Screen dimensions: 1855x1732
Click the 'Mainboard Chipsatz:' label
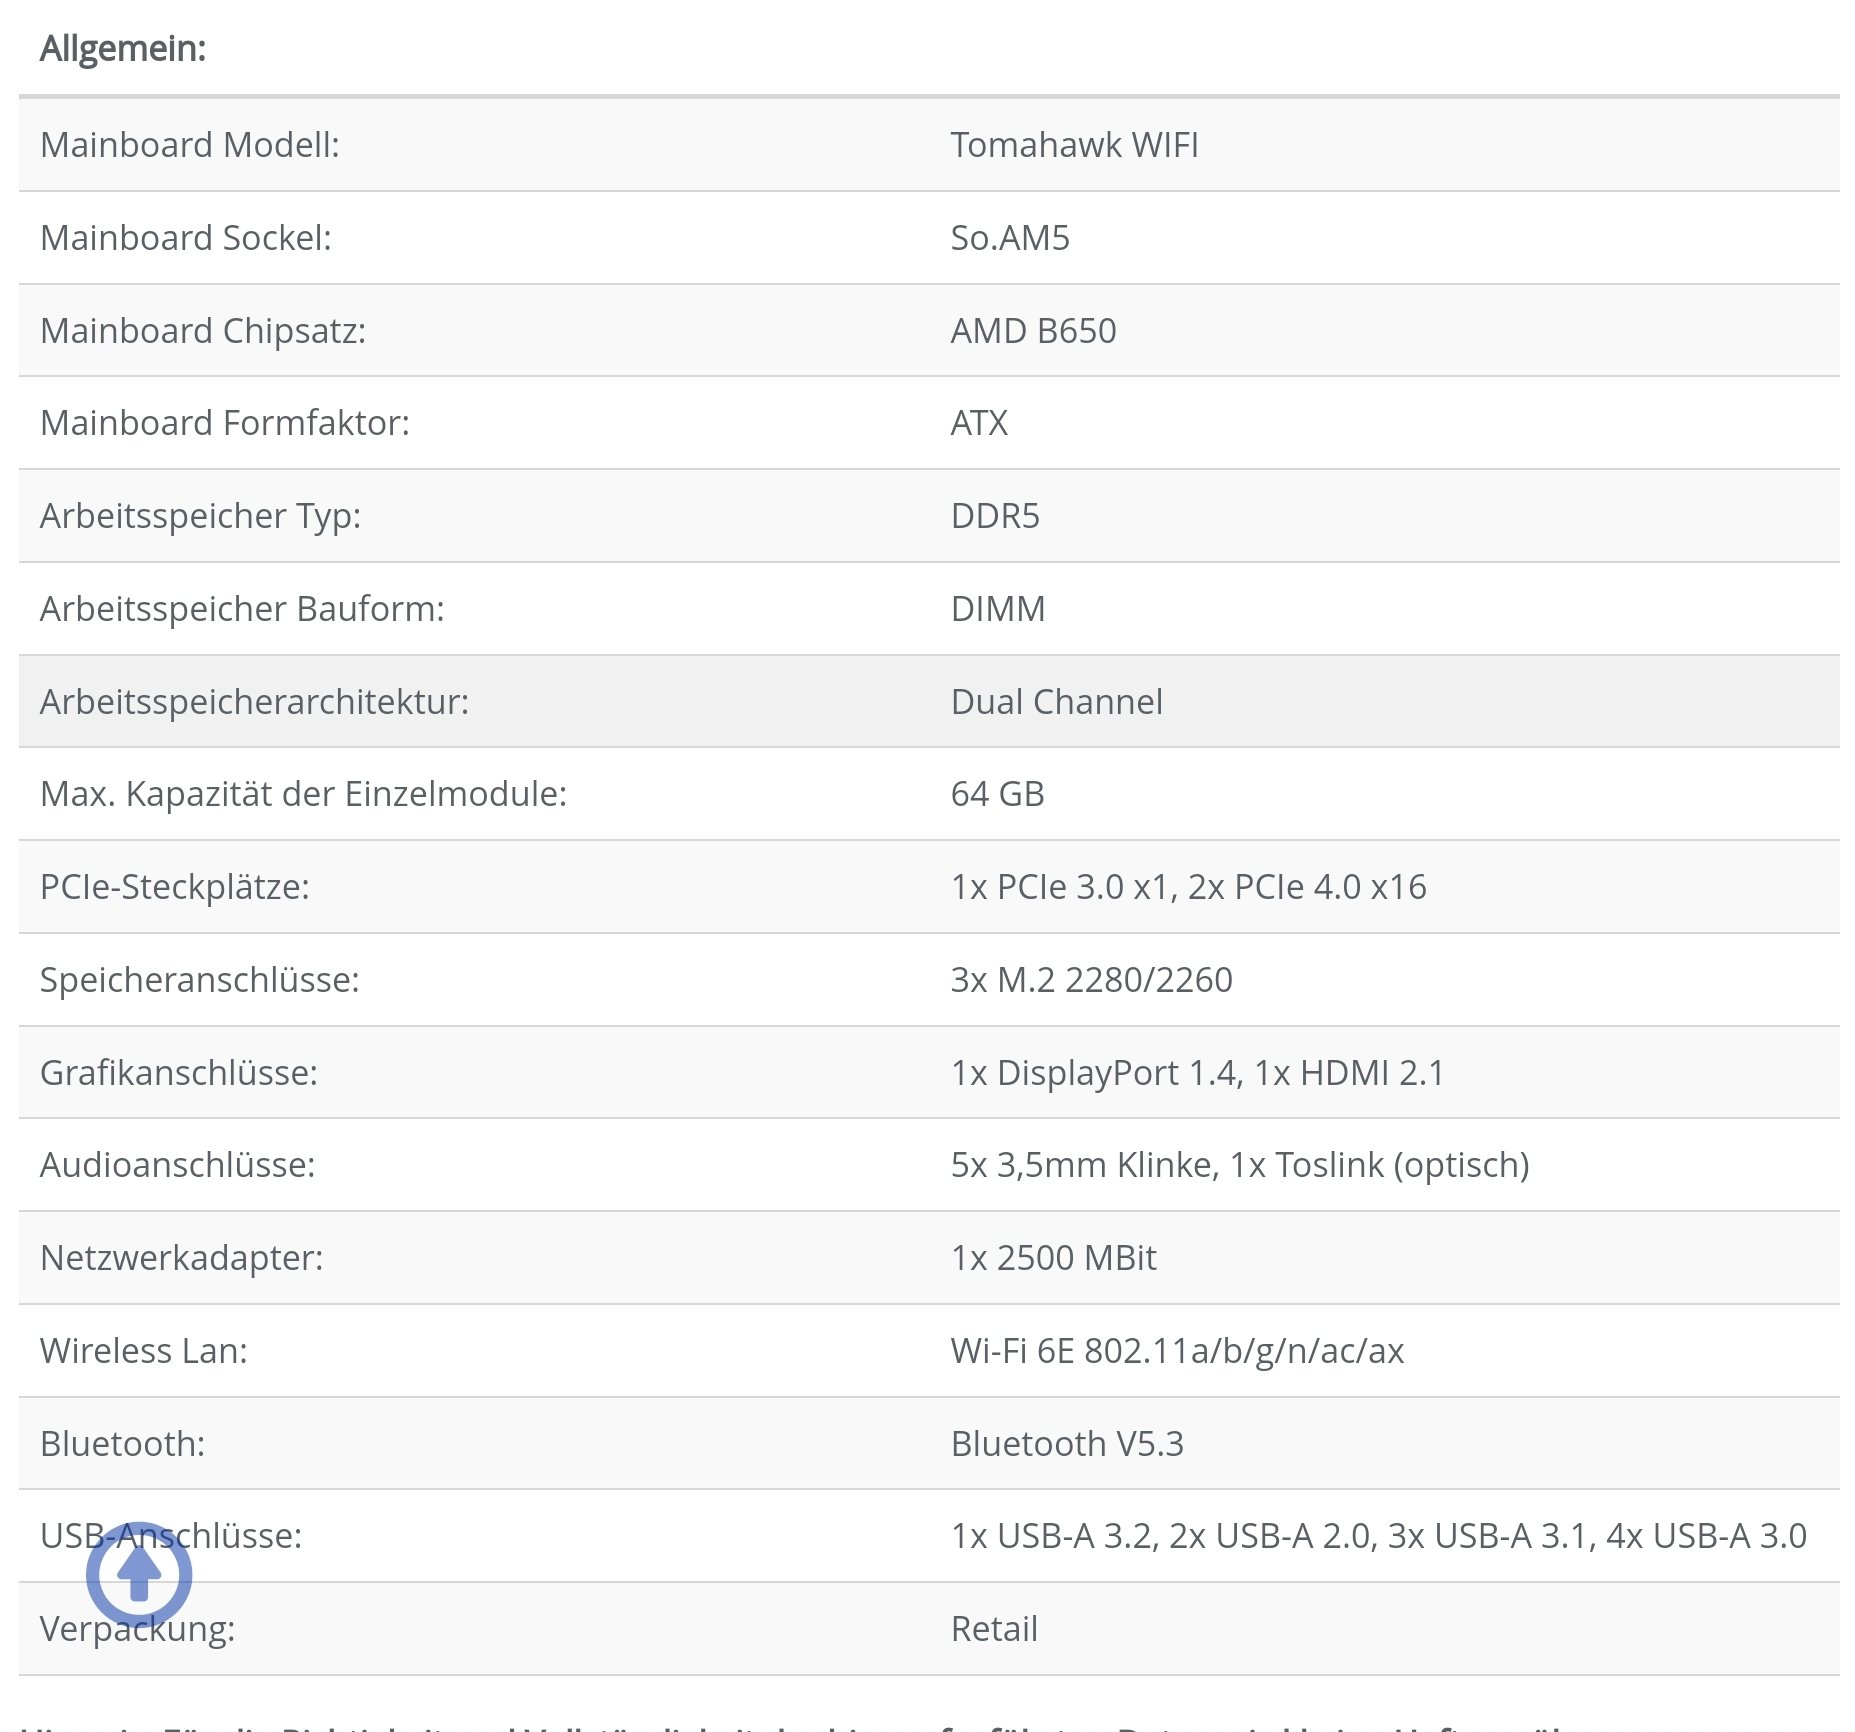point(203,331)
